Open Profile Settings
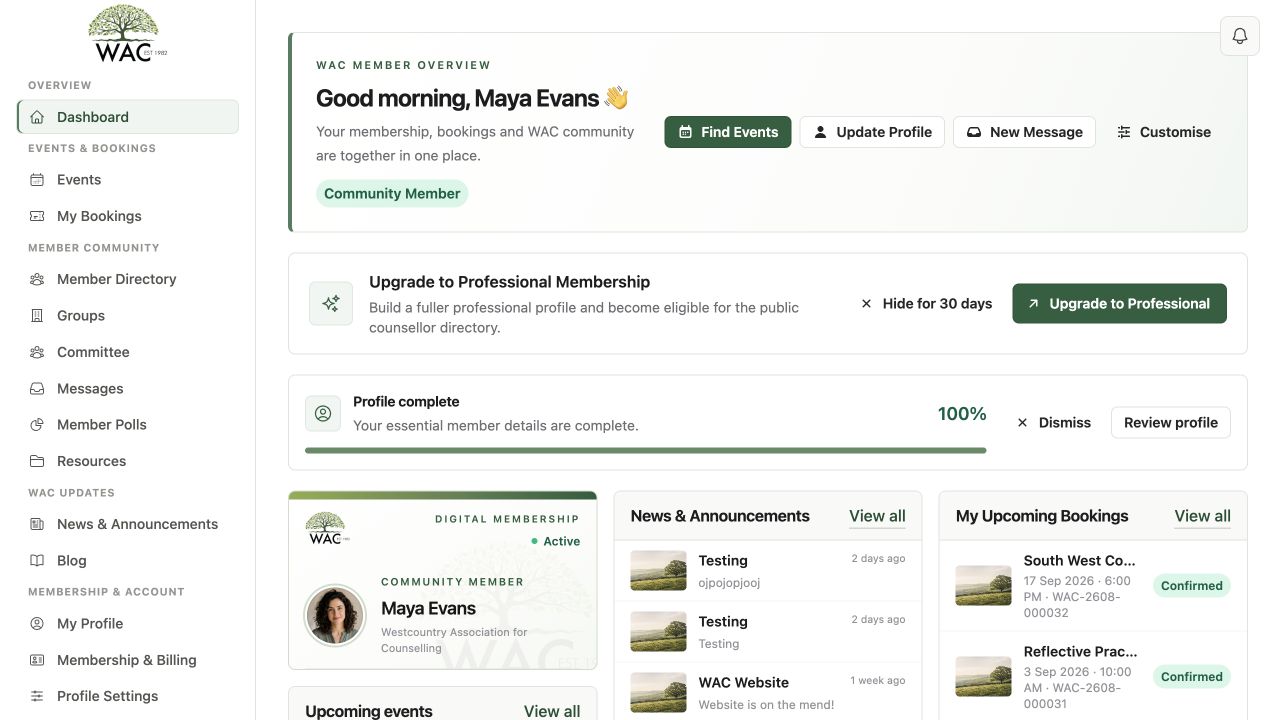The width and height of the screenshot is (1280, 720). pyautogui.click(x=128, y=696)
